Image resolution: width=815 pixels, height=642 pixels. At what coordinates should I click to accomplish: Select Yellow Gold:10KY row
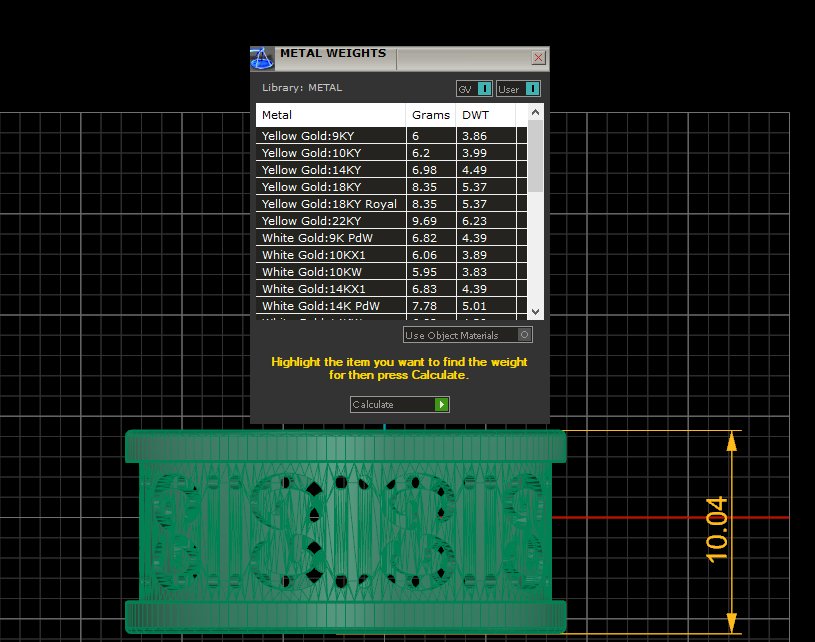point(391,153)
